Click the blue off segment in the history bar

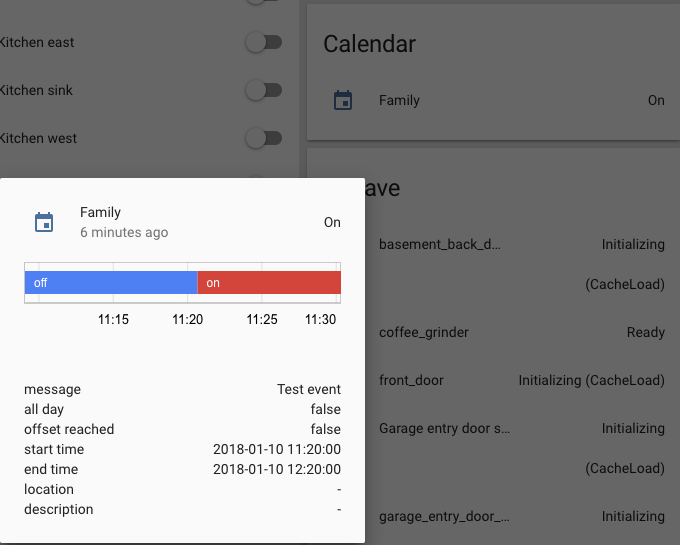110,283
